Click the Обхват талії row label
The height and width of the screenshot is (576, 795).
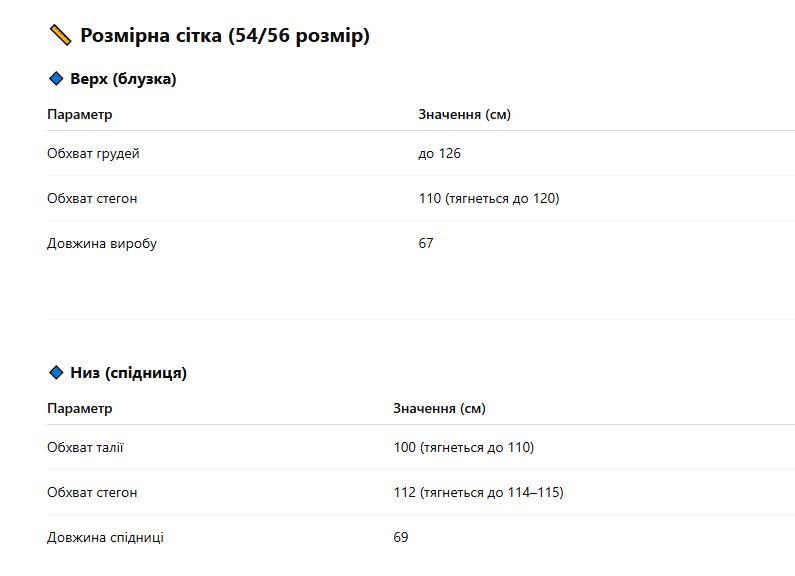point(85,448)
